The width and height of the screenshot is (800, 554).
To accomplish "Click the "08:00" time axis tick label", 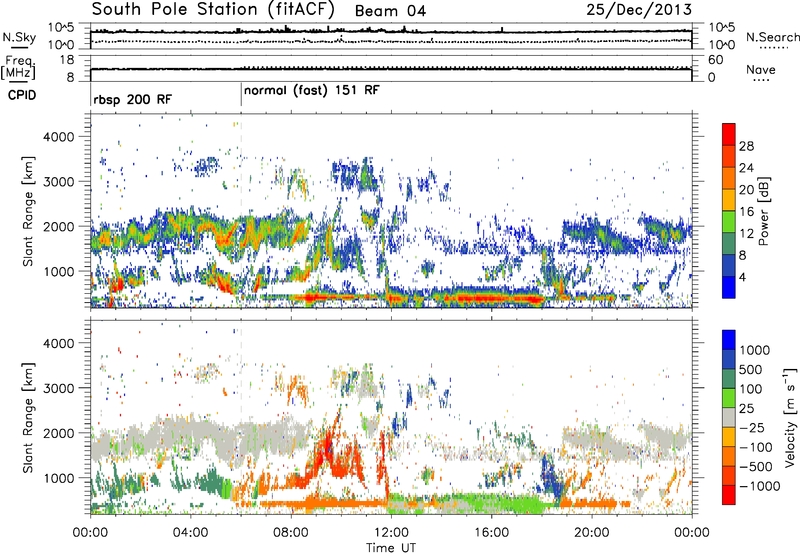I will coord(291,533).
